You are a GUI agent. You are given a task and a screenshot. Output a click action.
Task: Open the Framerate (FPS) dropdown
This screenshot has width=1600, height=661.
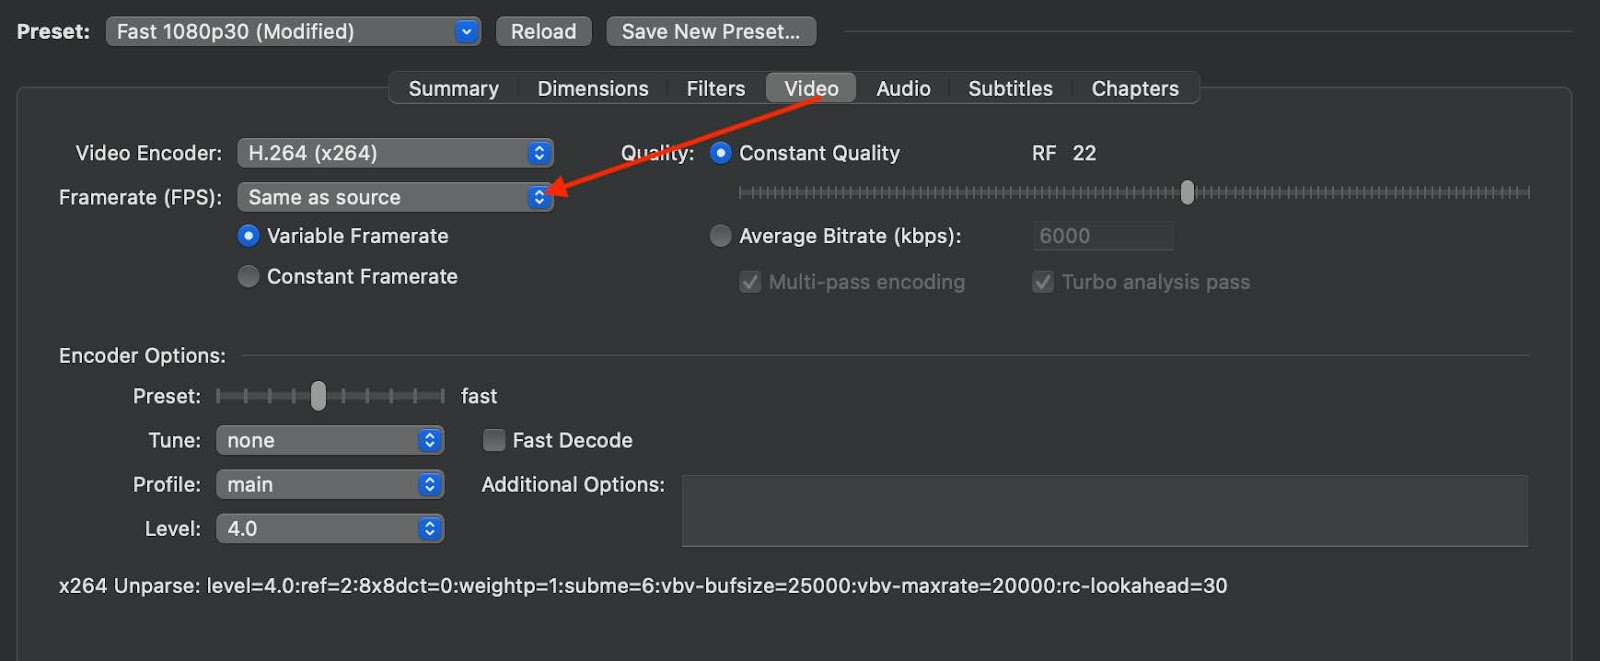click(394, 198)
